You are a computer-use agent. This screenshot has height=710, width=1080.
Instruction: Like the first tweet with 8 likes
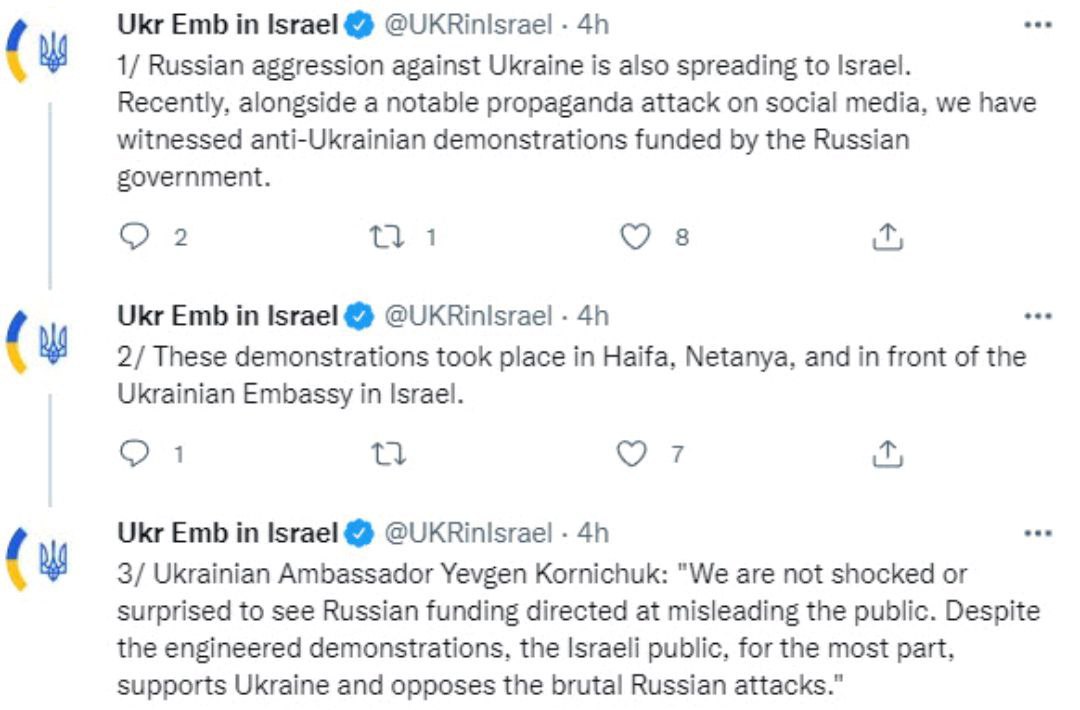coord(636,237)
